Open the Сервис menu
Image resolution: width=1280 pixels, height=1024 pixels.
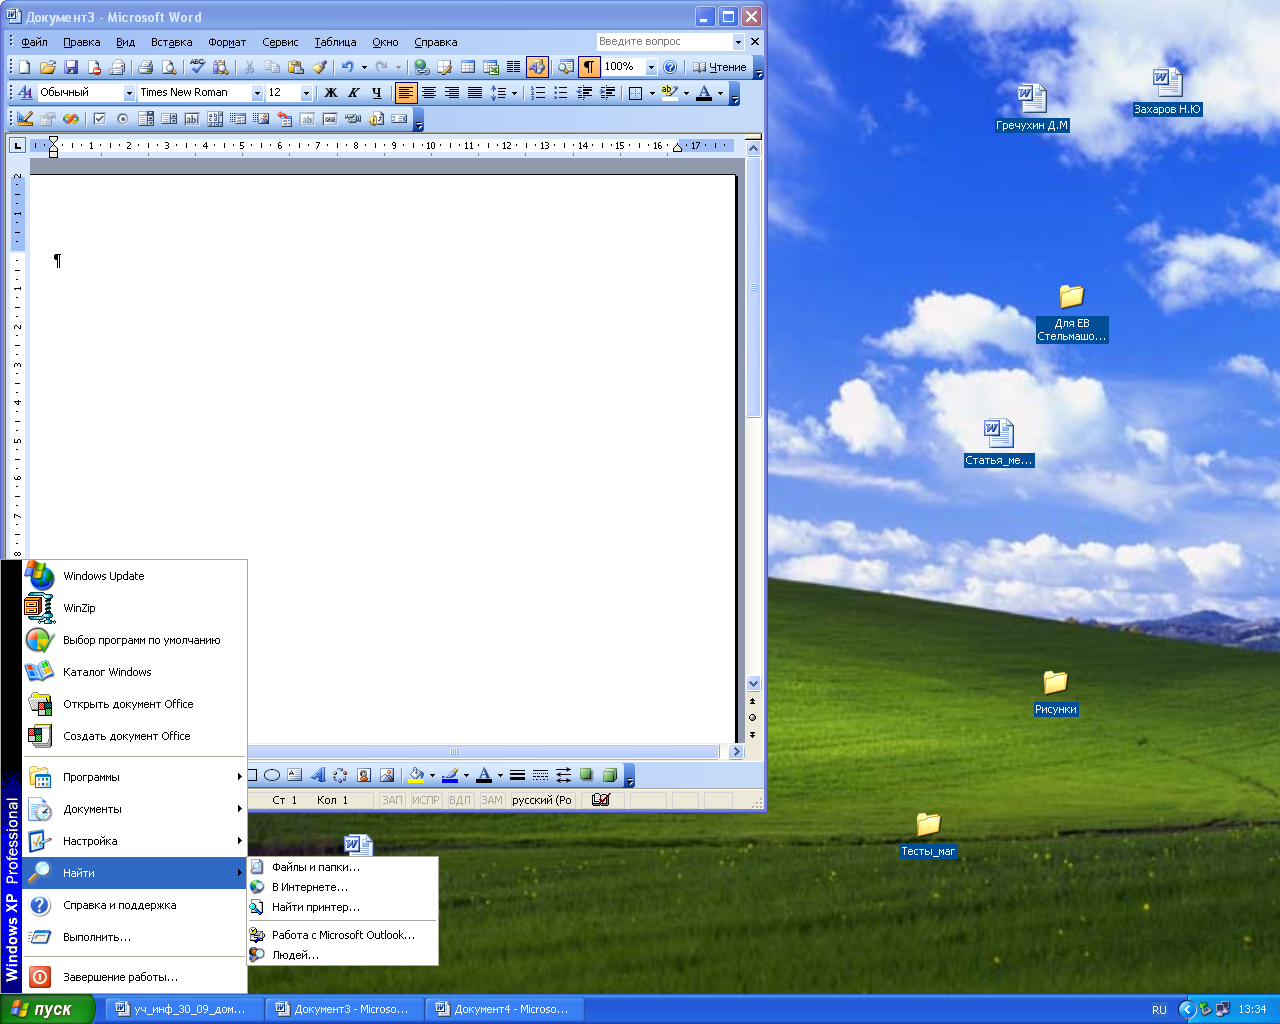(280, 42)
